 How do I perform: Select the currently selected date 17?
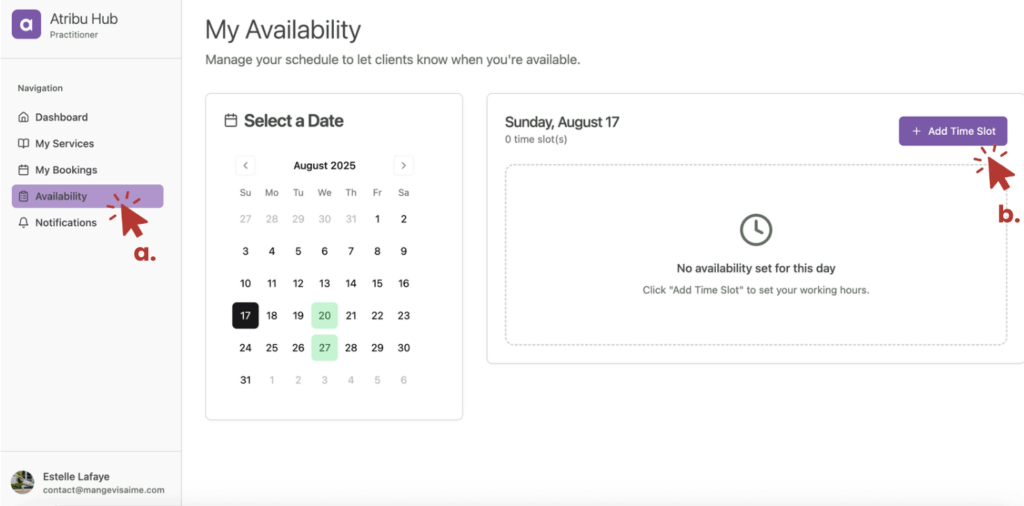(x=245, y=316)
